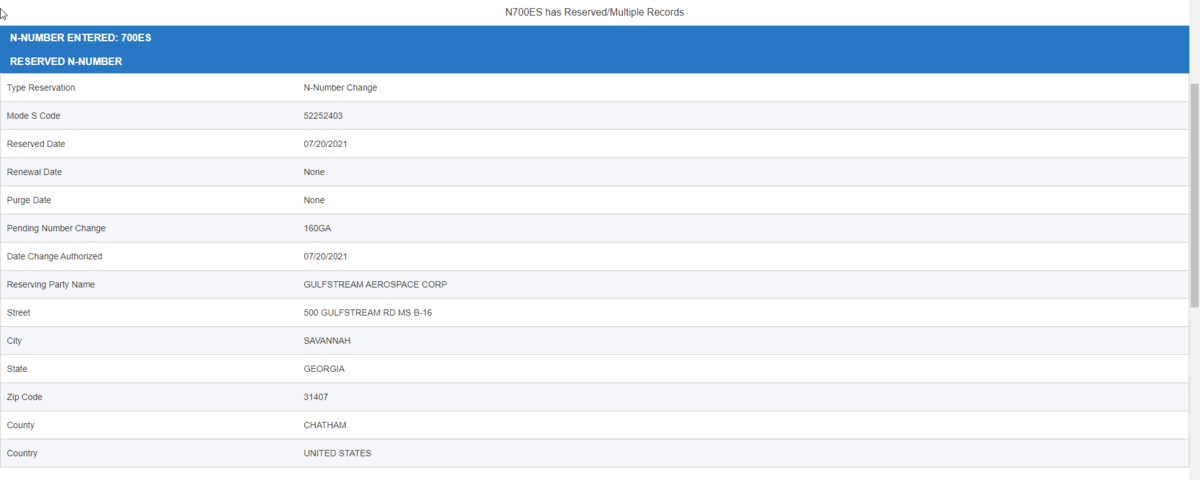Click the Purge Date row label
Screen dimensions: 1200x480
[x=31, y=200]
